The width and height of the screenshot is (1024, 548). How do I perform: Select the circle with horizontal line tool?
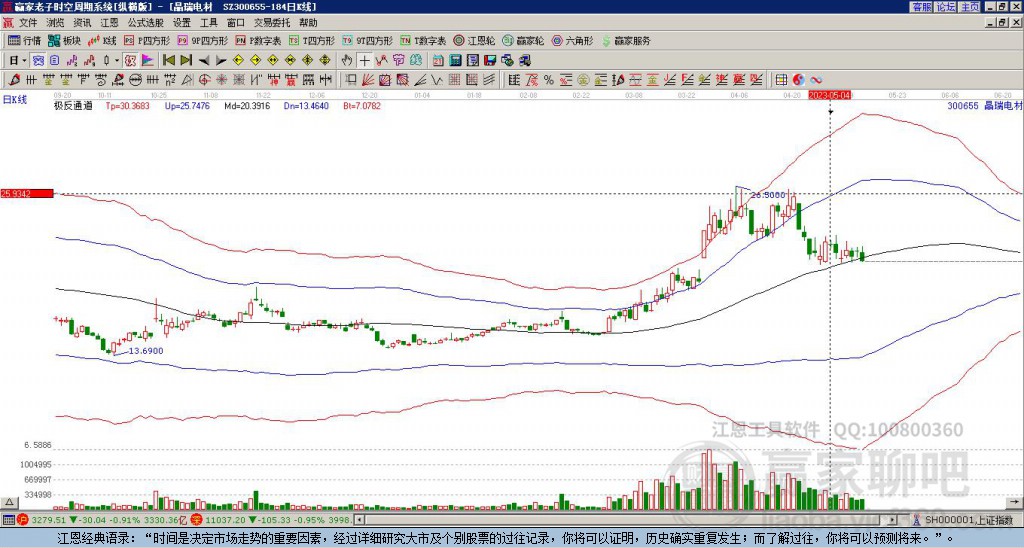tap(135, 80)
